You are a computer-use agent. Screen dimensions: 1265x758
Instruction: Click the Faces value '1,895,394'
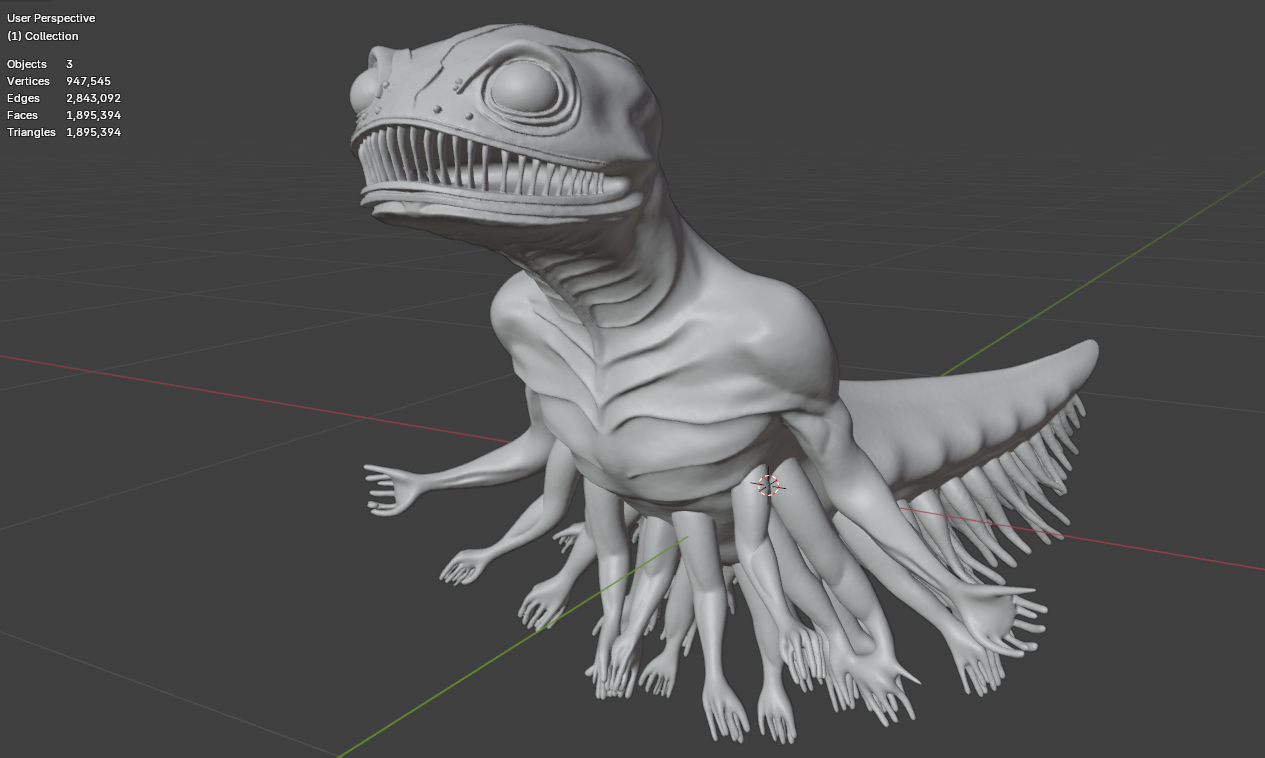click(x=93, y=115)
